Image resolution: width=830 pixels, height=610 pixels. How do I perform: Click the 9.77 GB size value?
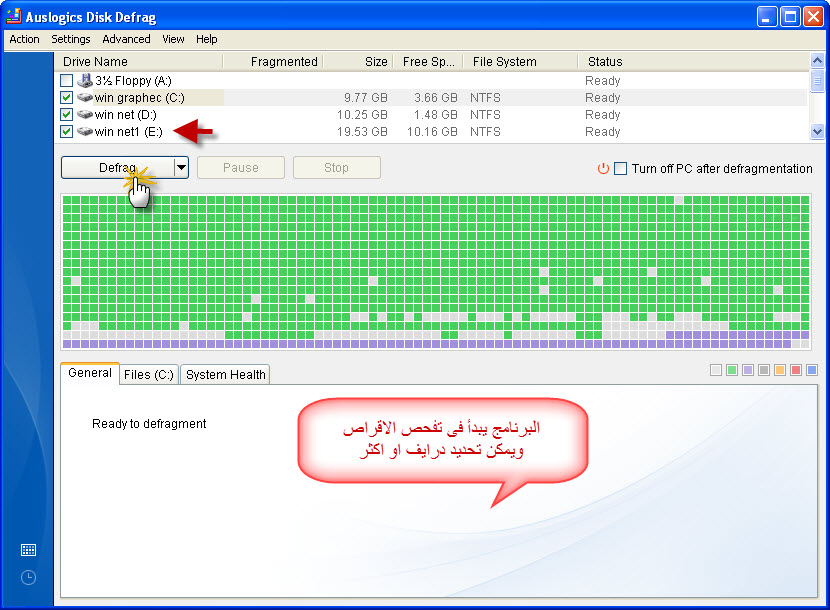pyautogui.click(x=366, y=97)
